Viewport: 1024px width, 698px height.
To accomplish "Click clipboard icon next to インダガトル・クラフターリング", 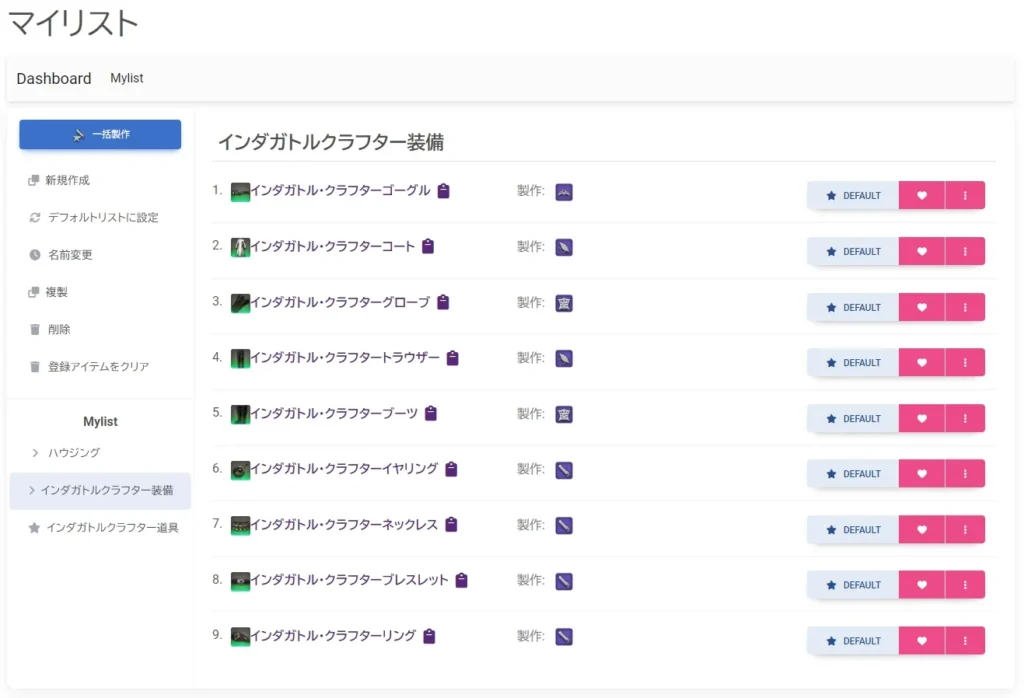I will coord(429,636).
